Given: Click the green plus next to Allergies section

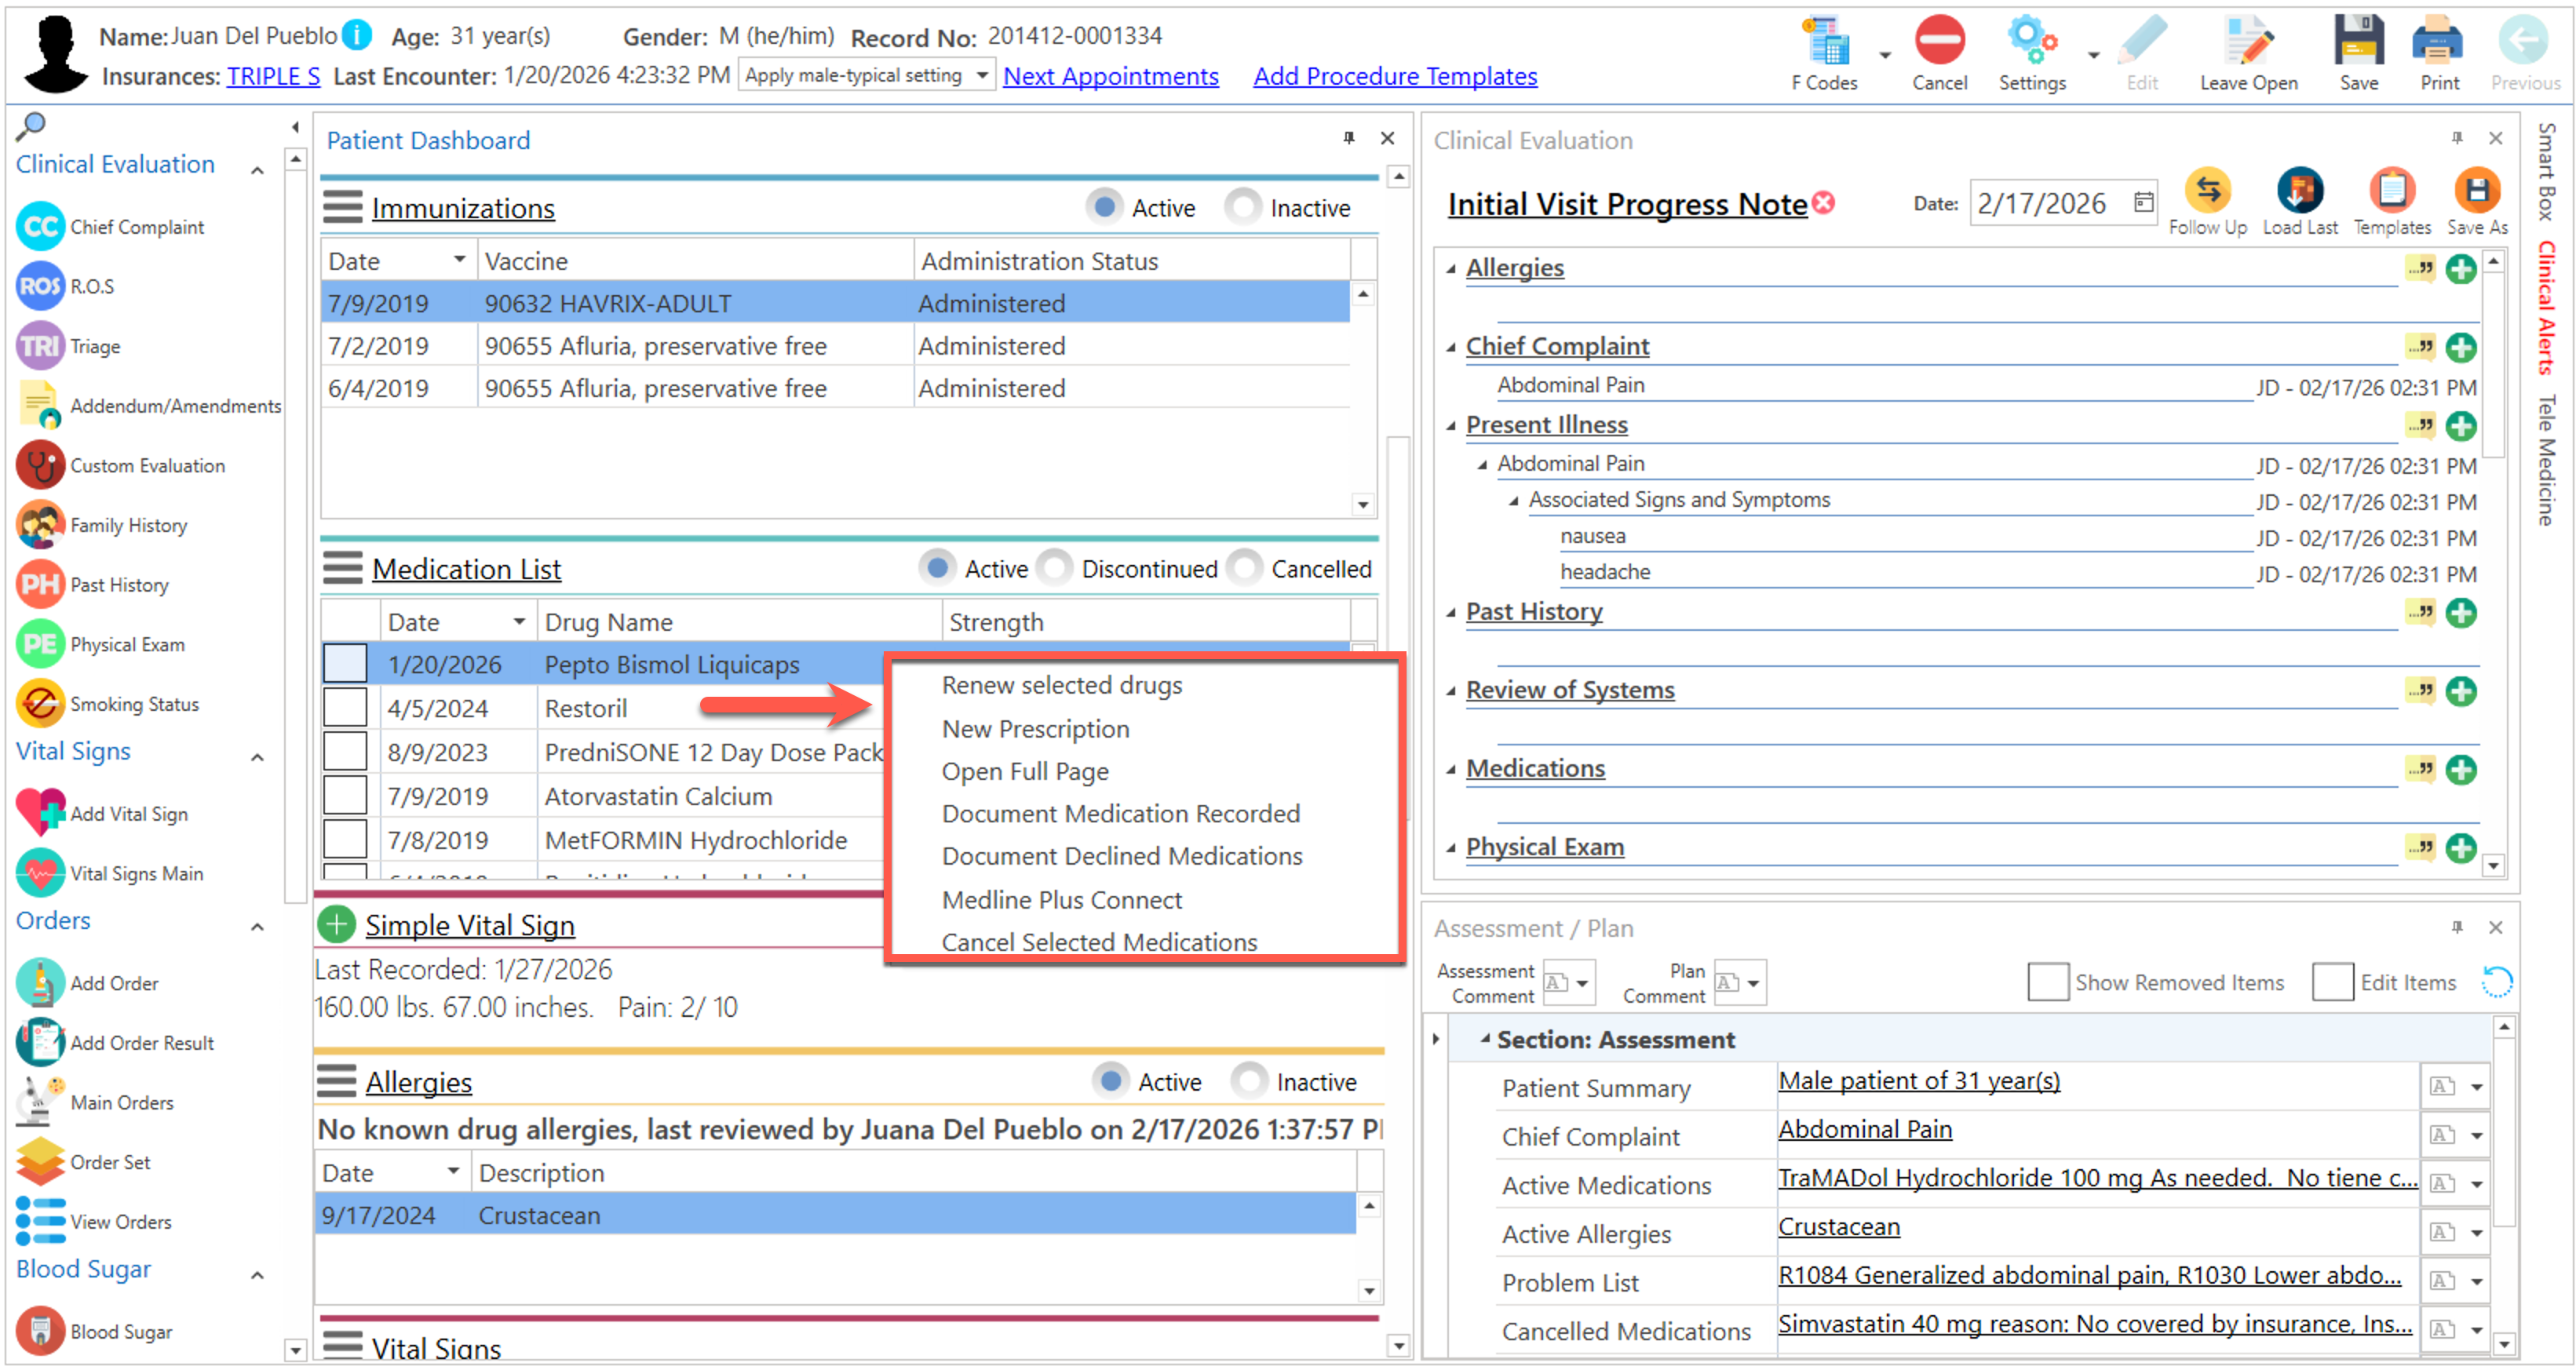Looking at the screenshot, I should (2460, 268).
